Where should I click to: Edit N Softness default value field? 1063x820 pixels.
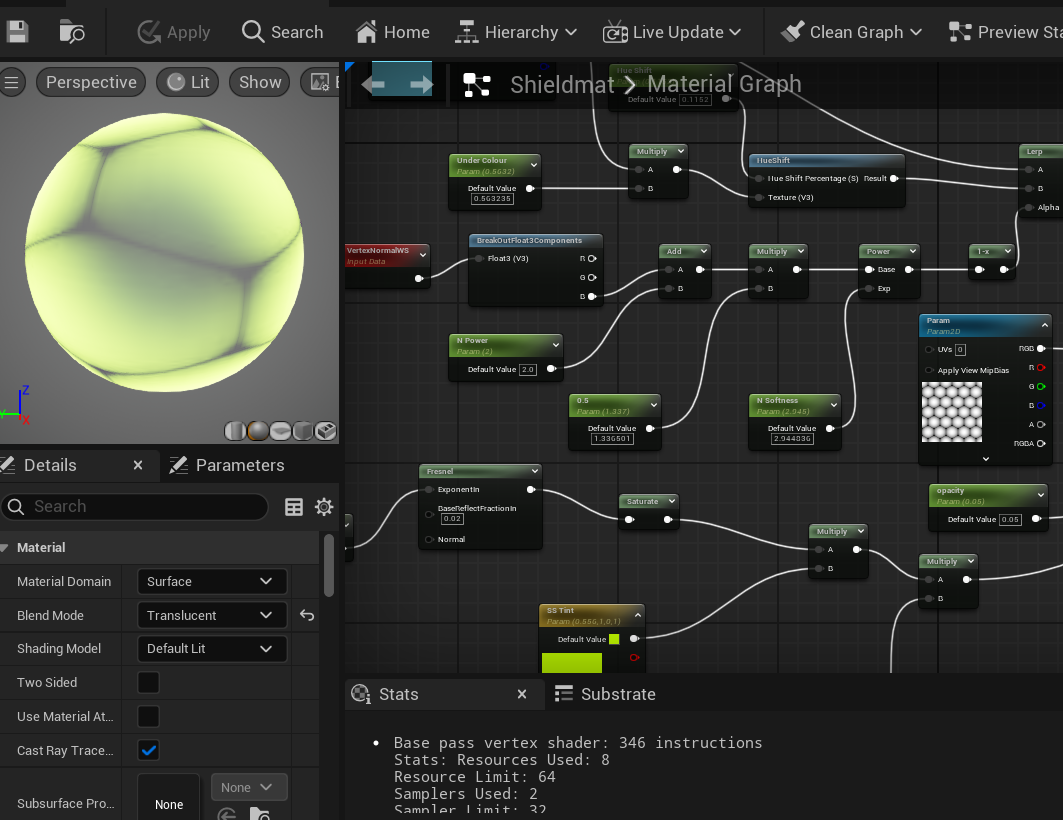(x=793, y=438)
